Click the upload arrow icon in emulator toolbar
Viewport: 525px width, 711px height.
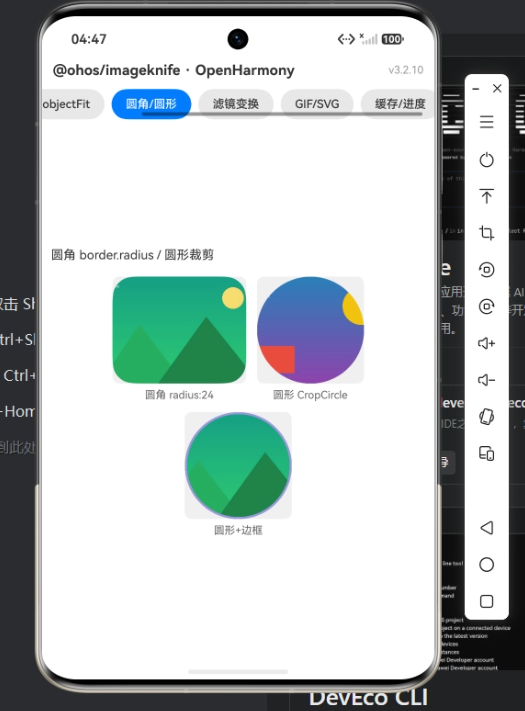click(x=486, y=196)
